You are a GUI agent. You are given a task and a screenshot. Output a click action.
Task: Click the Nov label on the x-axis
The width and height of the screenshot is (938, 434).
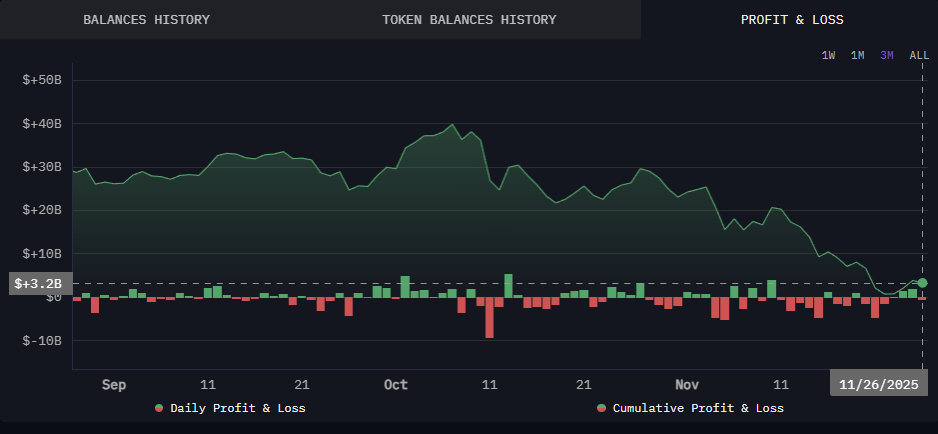pos(686,384)
